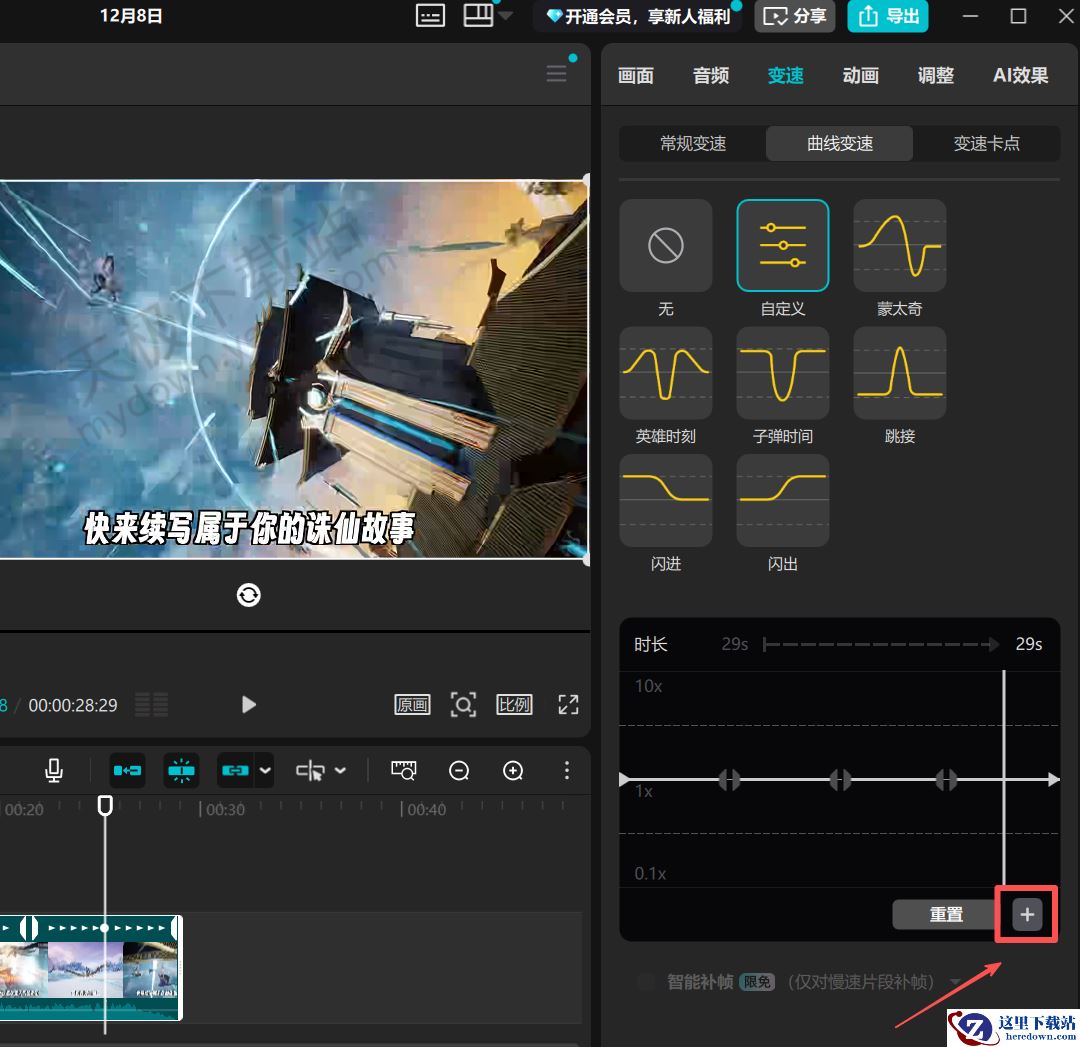Image resolution: width=1080 pixels, height=1047 pixels.
Task: Enable the 智能补帧 frame interpolation option
Action: click(645, 981)
